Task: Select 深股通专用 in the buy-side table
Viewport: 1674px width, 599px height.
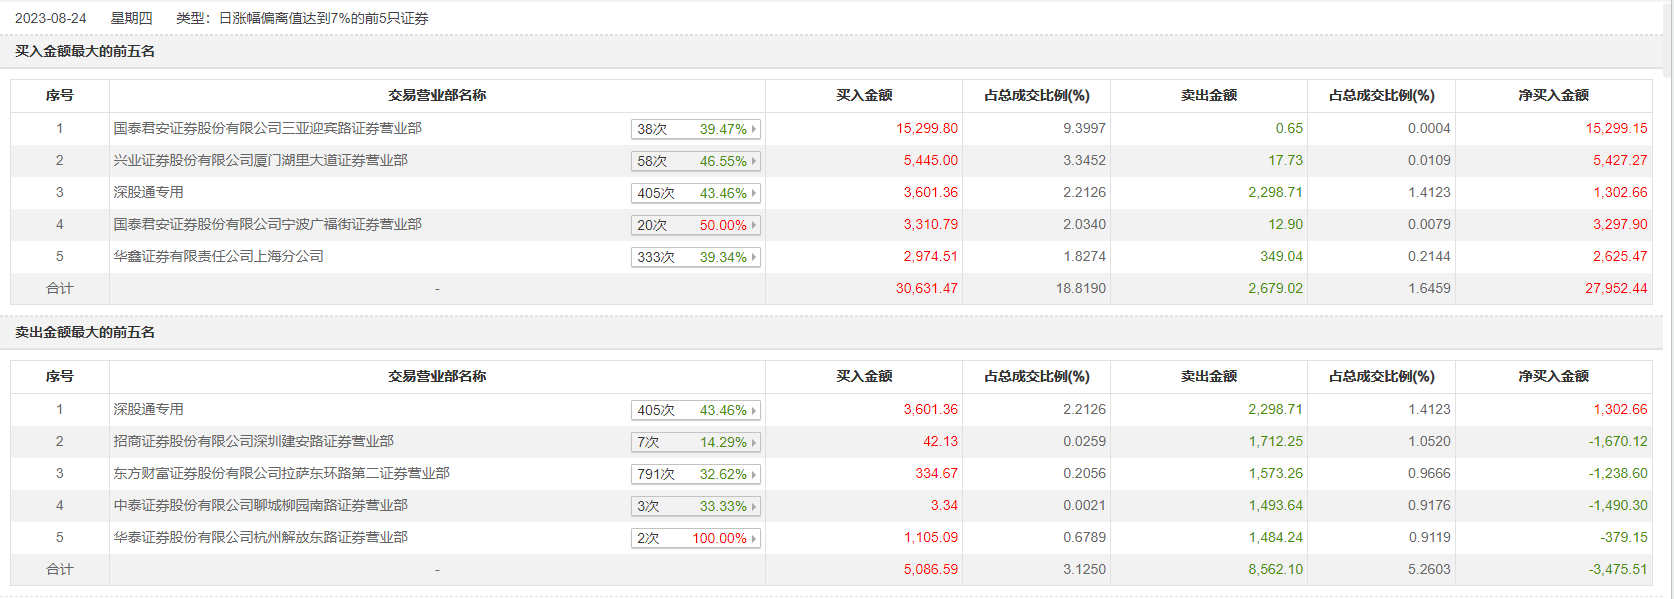Action: [x=148, y=193]
